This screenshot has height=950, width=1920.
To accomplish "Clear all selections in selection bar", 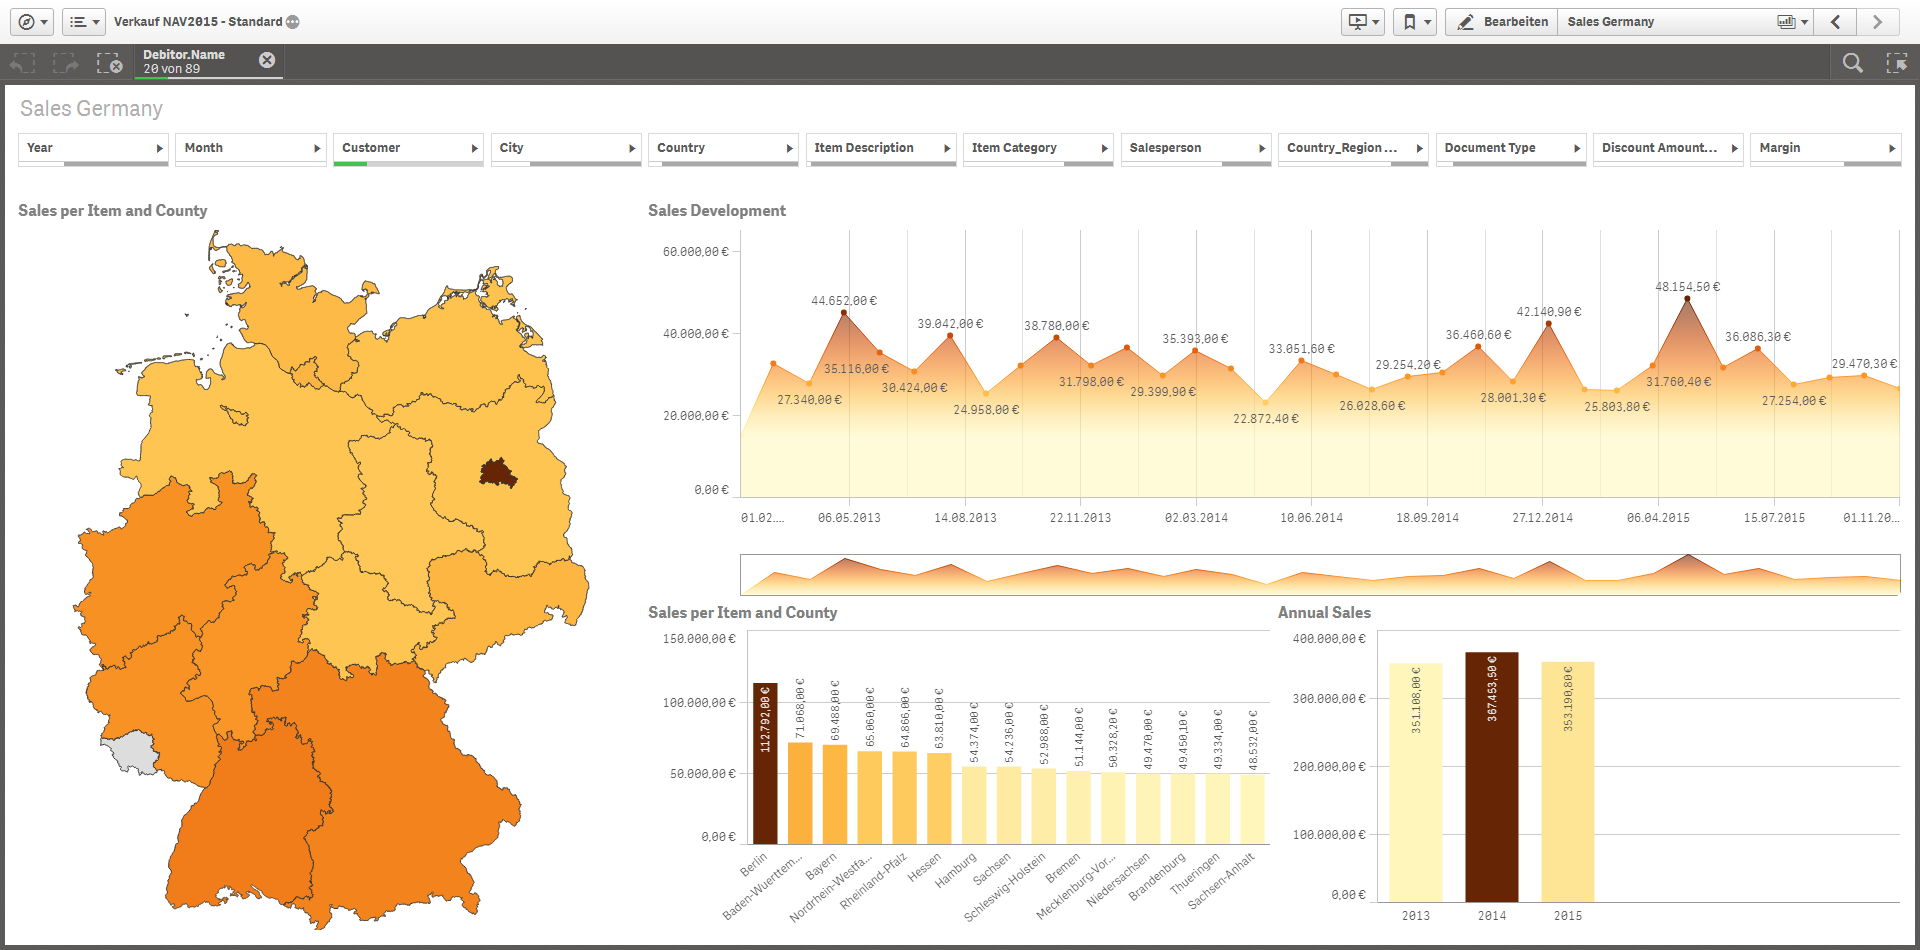I will pos(109,63).
